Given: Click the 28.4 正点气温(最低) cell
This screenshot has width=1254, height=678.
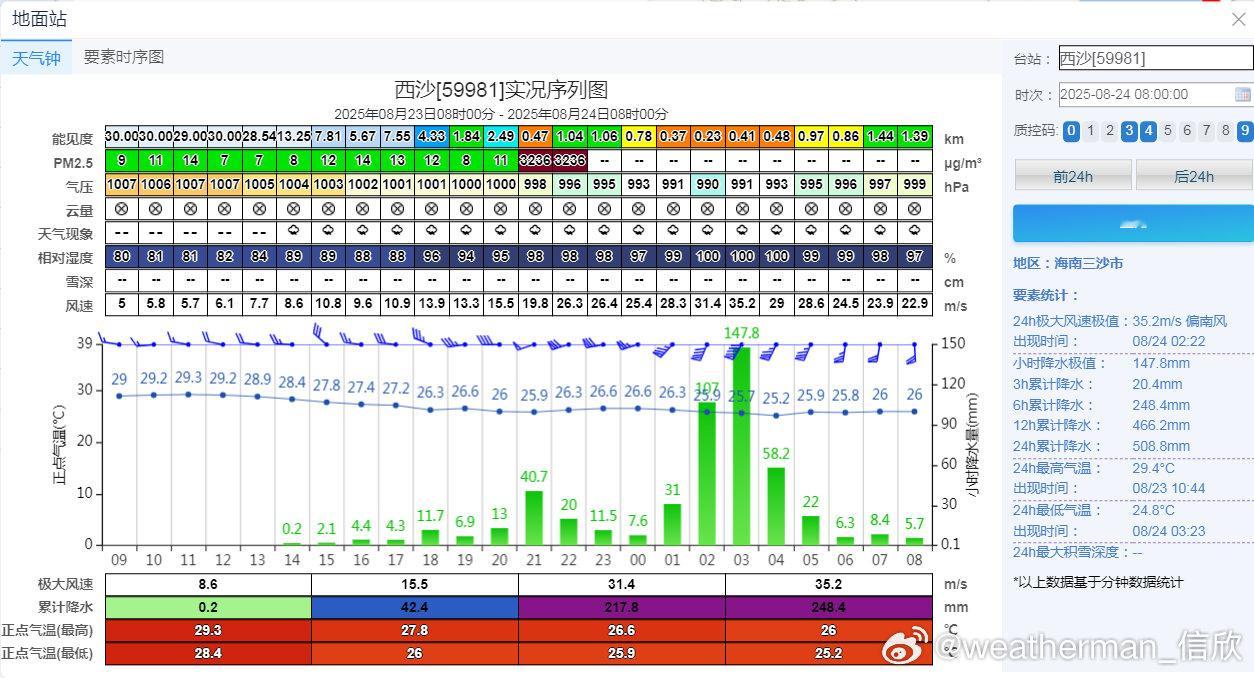Looking at the screenshot, I should click(208, 653).
